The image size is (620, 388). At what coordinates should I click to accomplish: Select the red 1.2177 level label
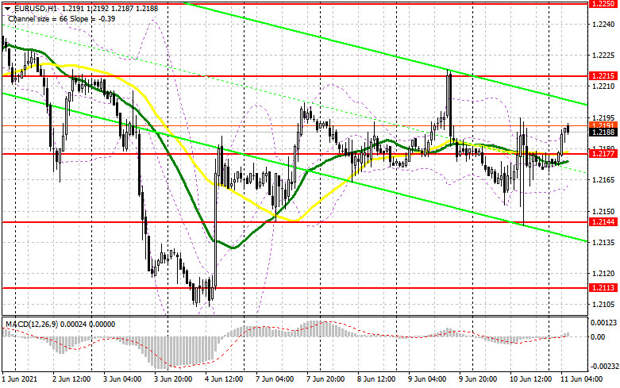coord(603,154)
